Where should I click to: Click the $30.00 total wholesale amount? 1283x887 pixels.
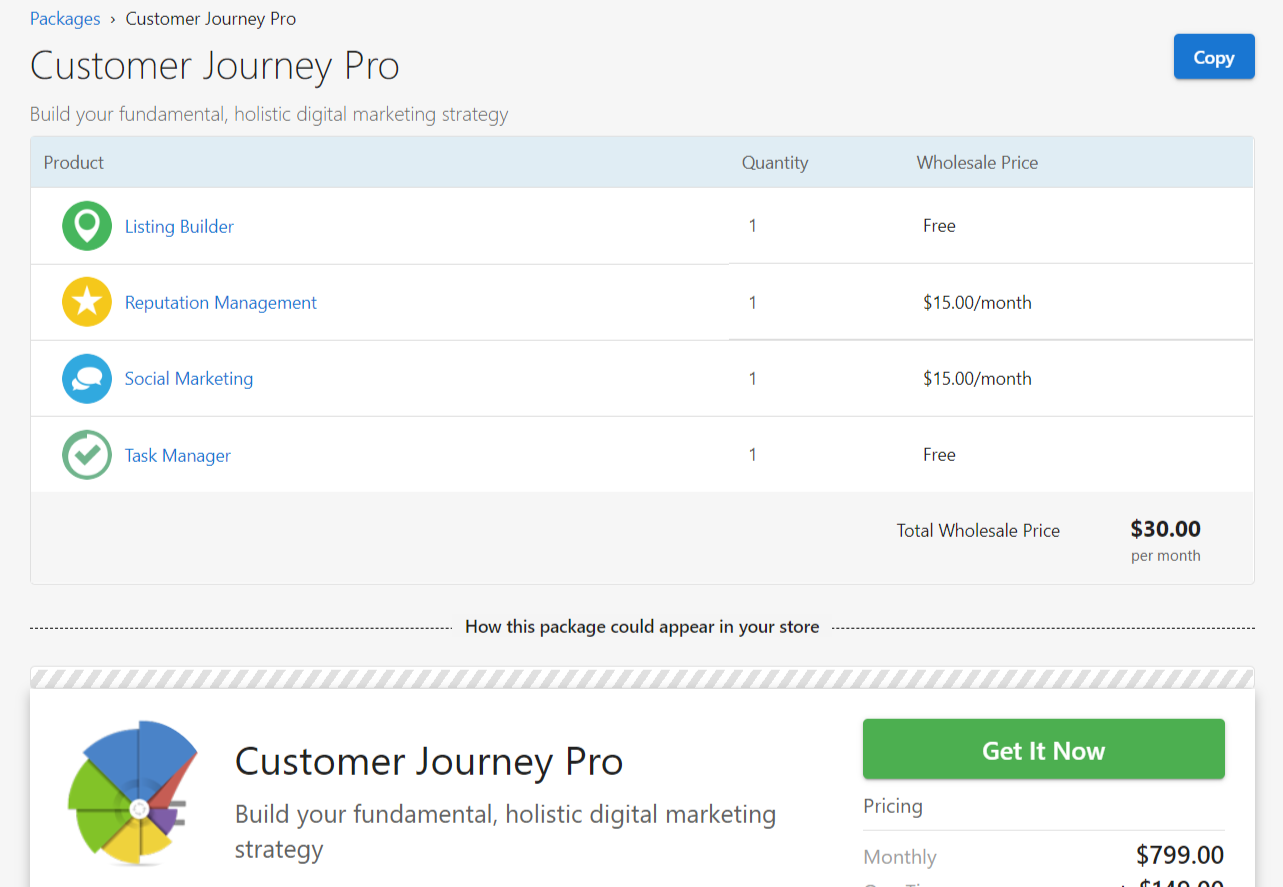1165,528
